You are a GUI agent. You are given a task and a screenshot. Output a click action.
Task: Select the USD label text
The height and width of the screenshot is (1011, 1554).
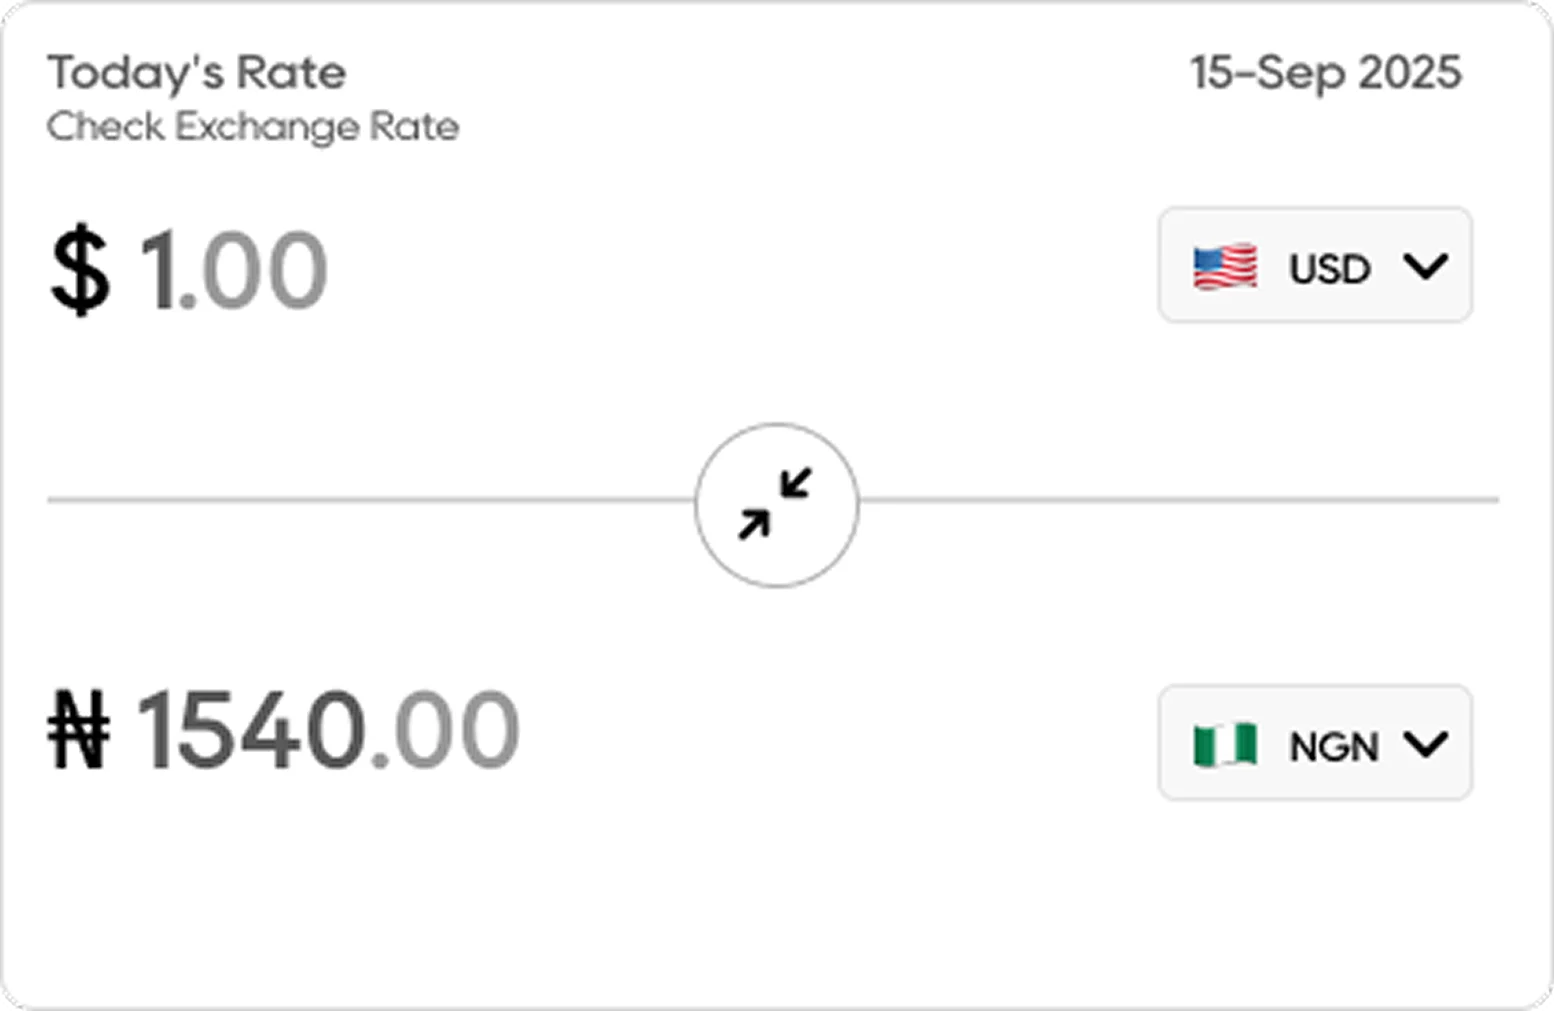(x=1329, y=269)
